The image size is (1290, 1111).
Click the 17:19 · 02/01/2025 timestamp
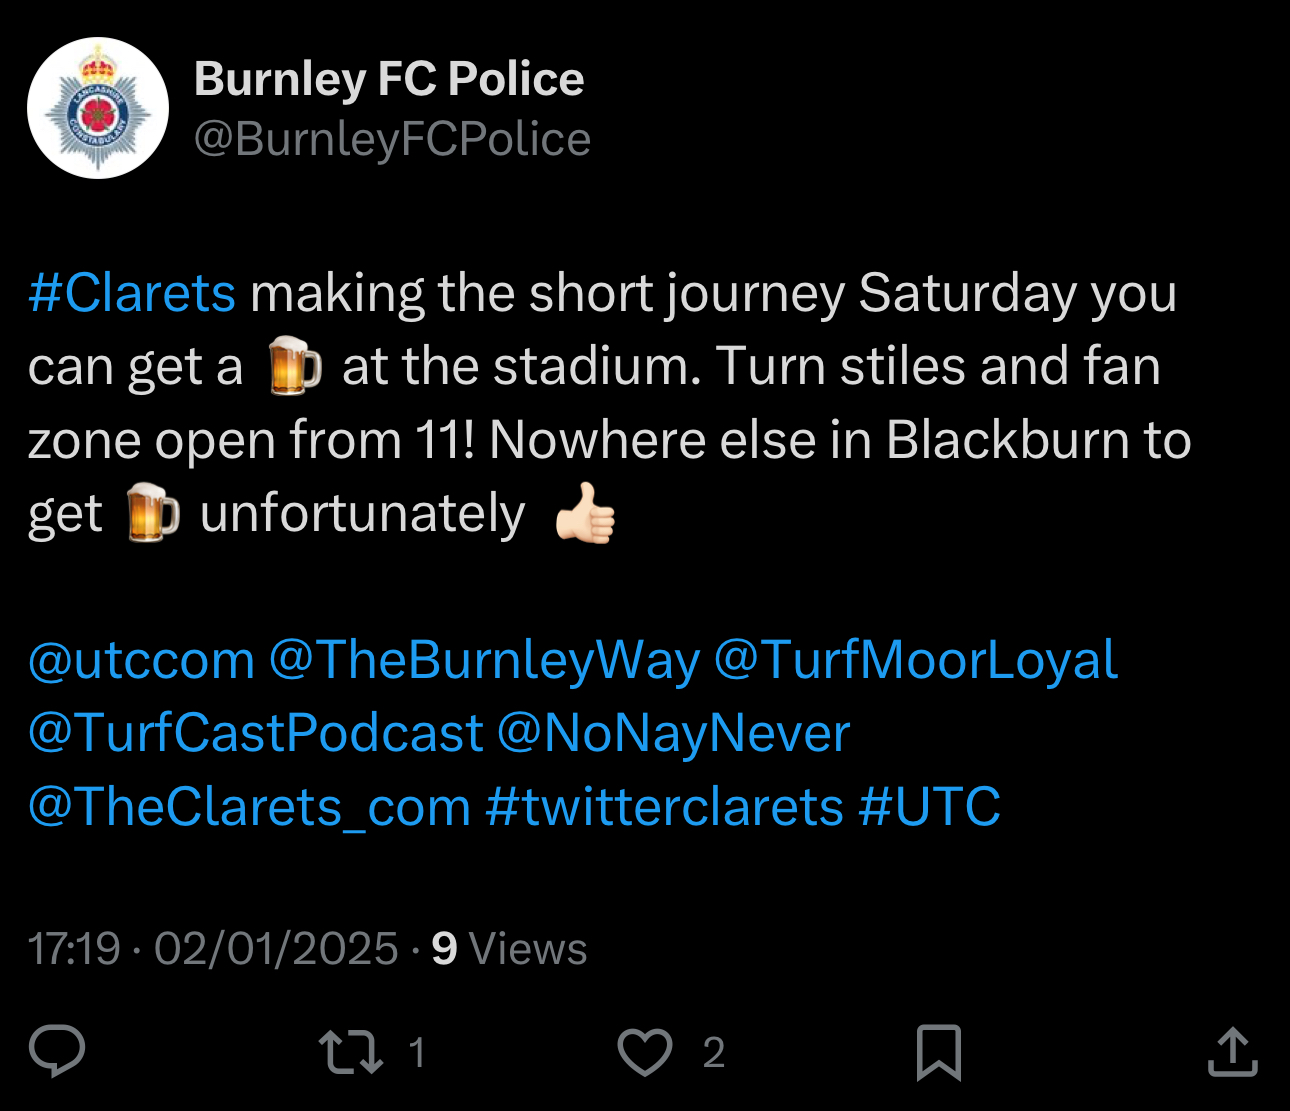tap(213, 949)
